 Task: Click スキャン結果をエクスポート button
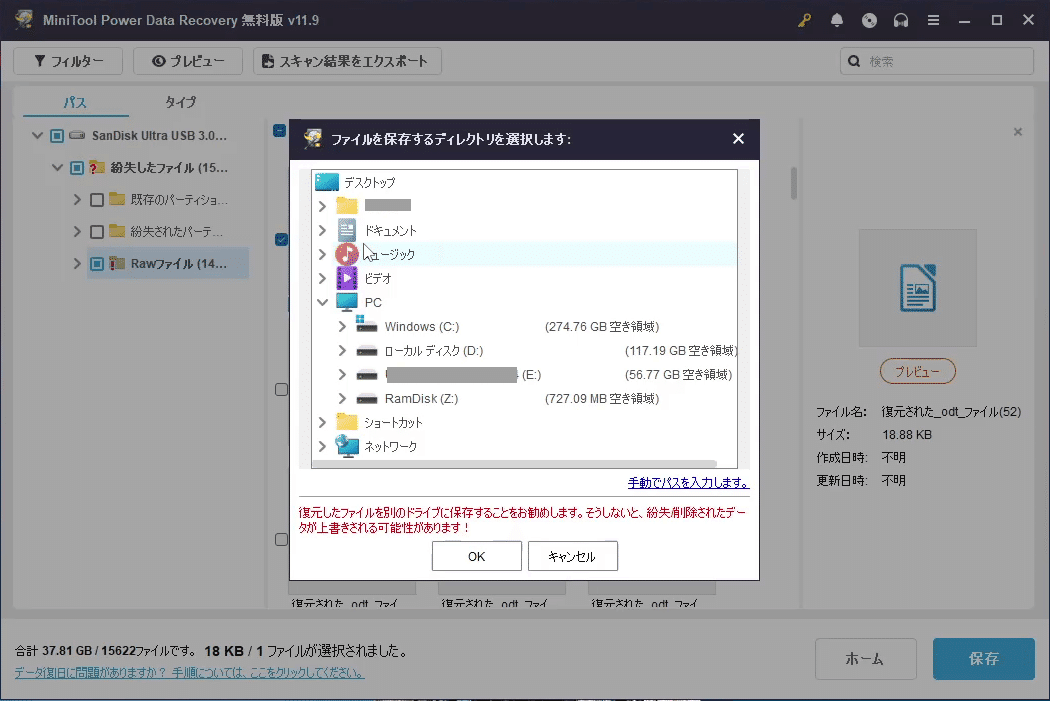click(347, 61)
